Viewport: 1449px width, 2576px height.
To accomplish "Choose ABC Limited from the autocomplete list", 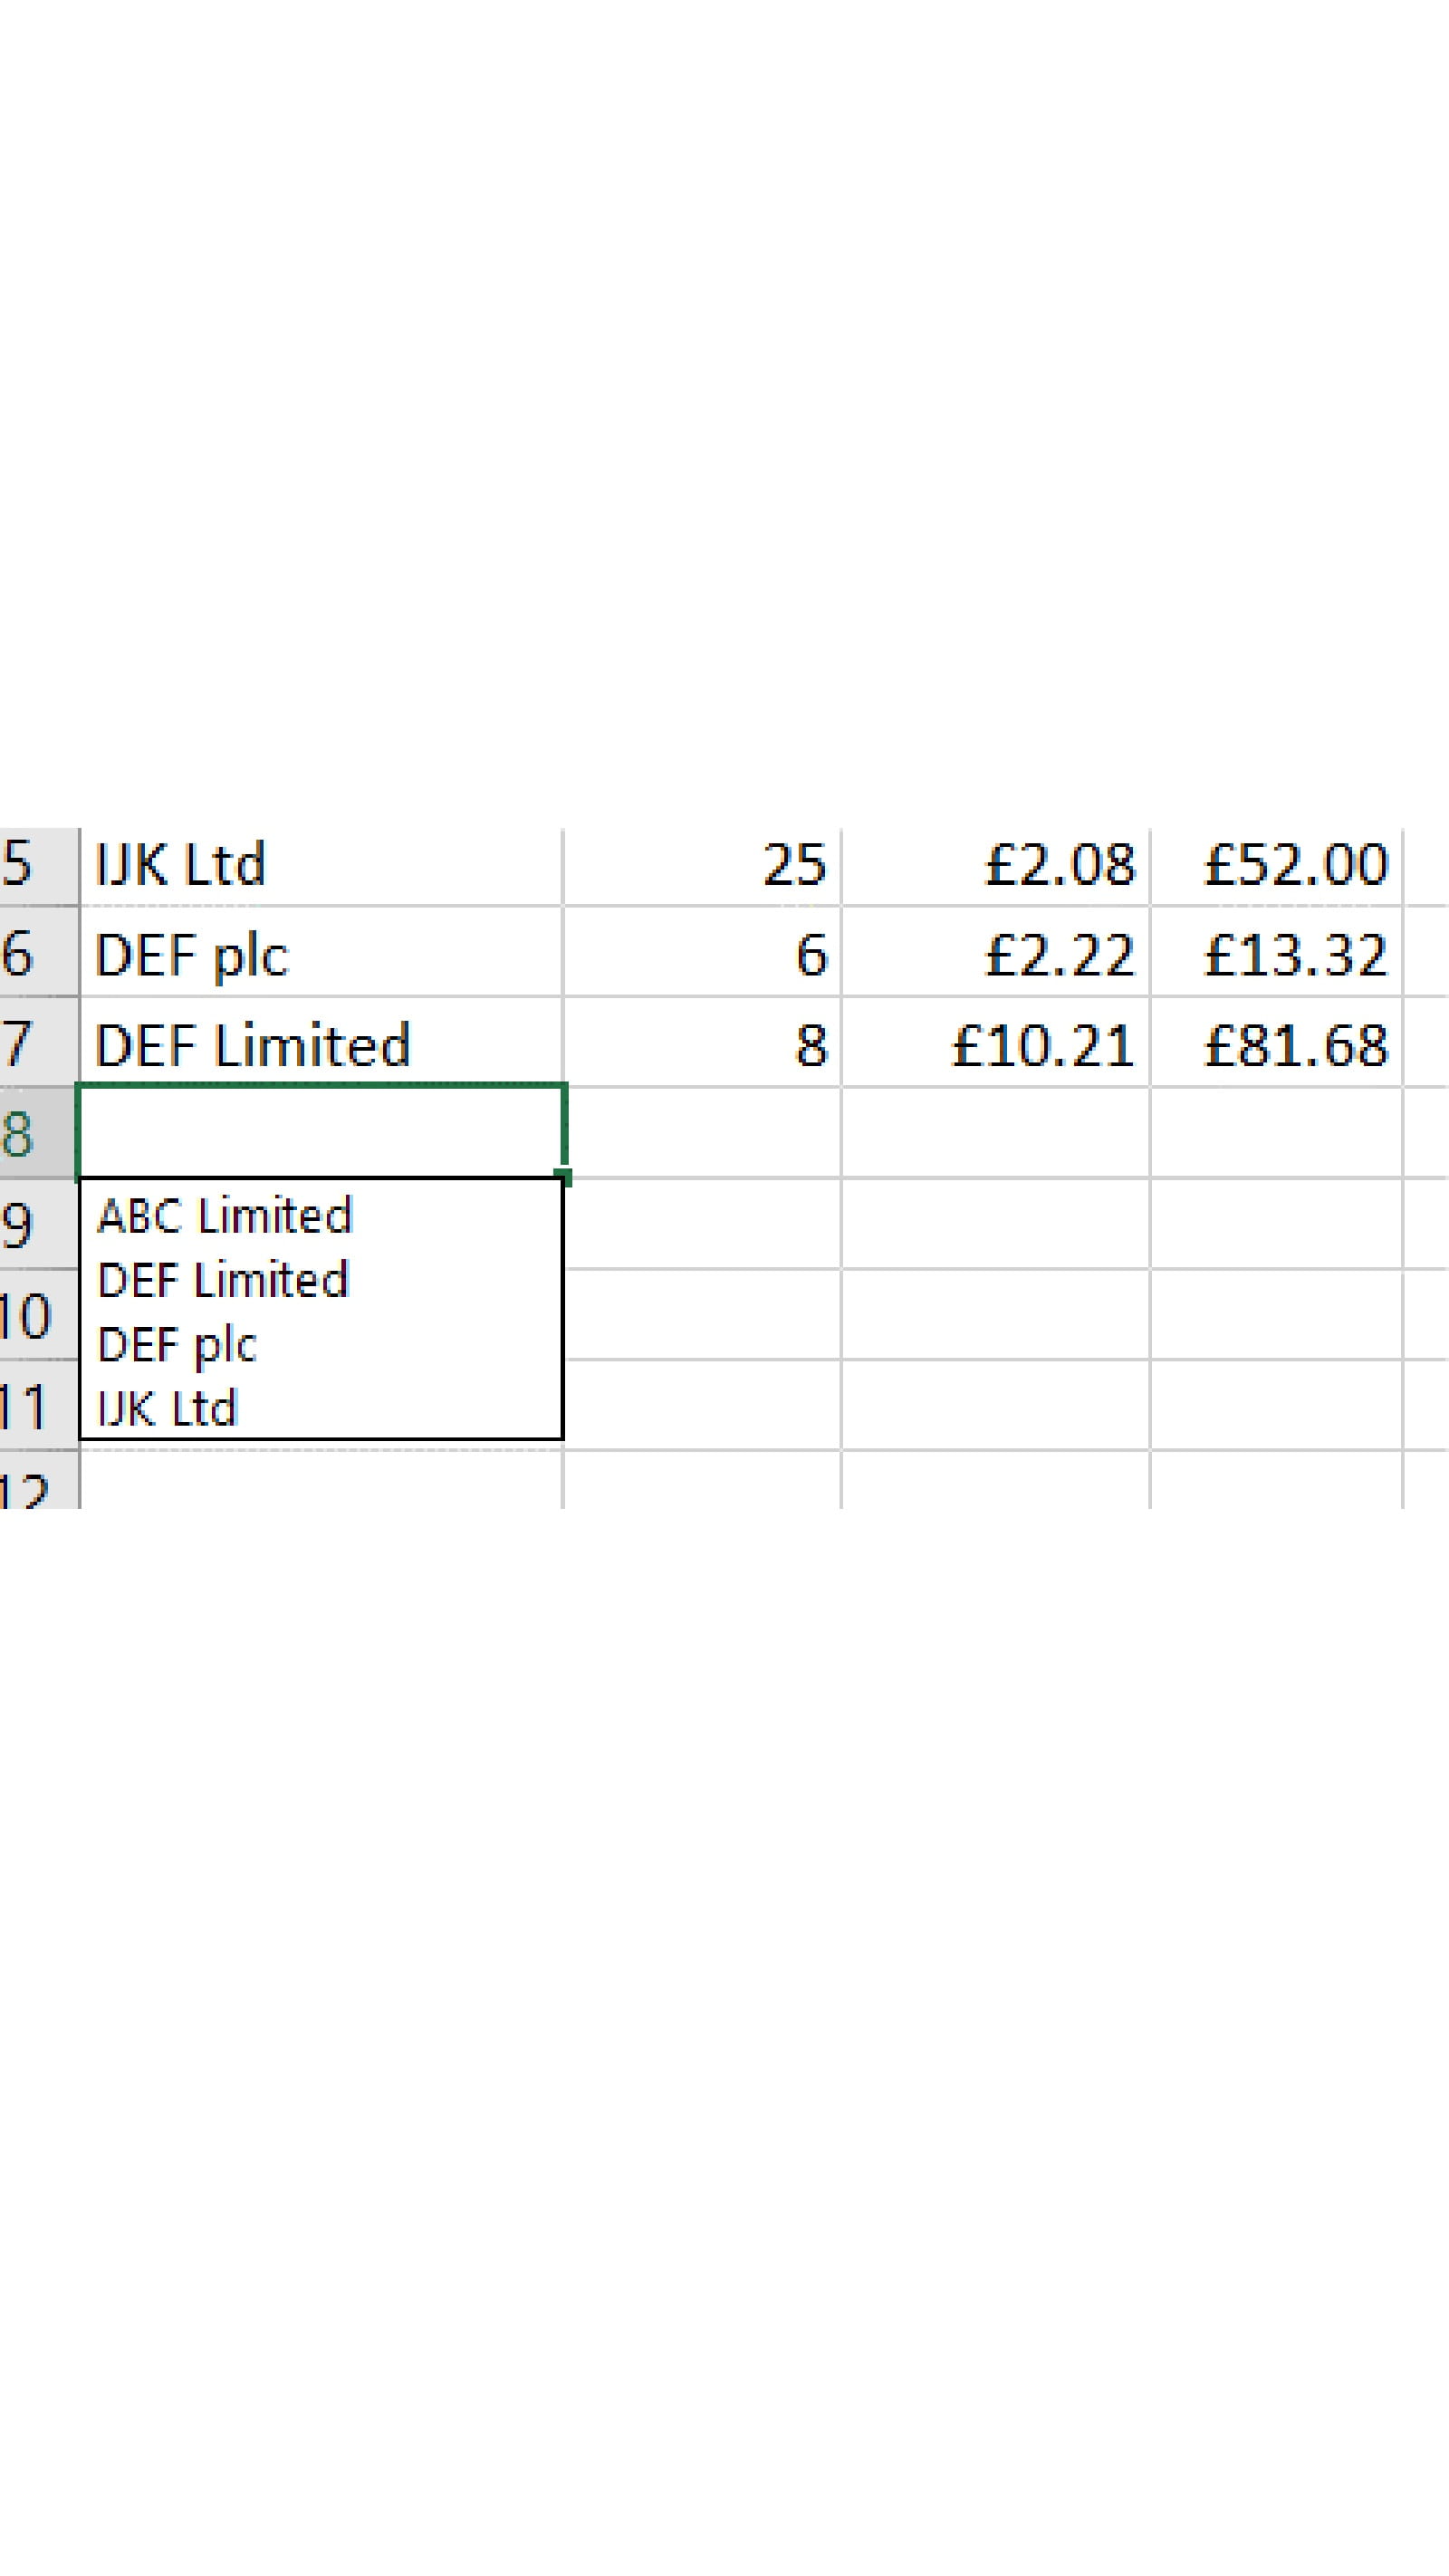I will [225, 1216].
